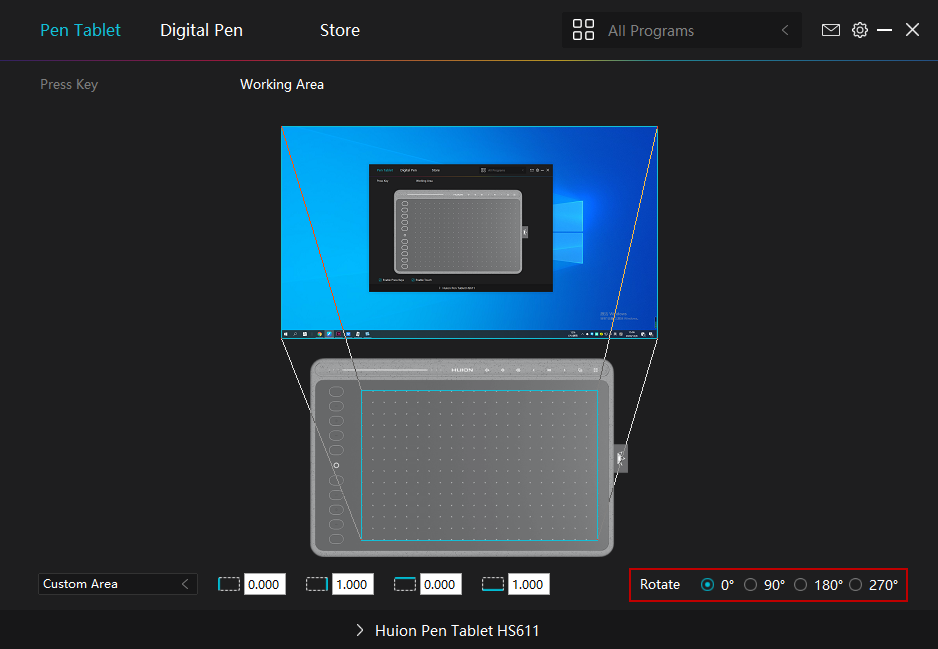Open the All Programs dropdown

click(681, 30)
